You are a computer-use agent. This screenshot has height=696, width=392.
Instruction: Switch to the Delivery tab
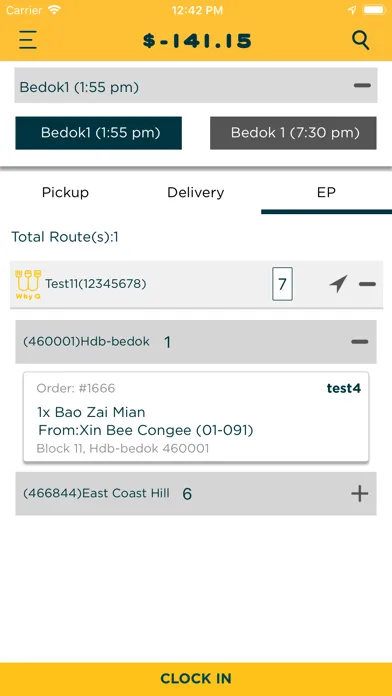click(x=196, y=193)
